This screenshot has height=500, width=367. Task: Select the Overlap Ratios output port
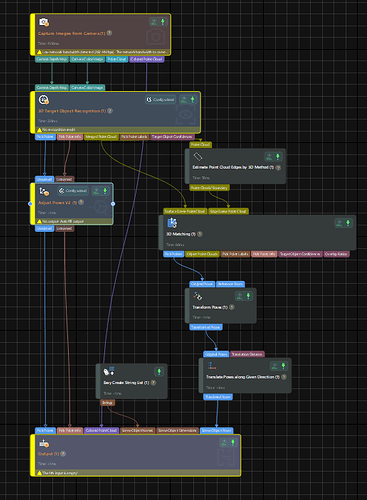click(336, 254)
